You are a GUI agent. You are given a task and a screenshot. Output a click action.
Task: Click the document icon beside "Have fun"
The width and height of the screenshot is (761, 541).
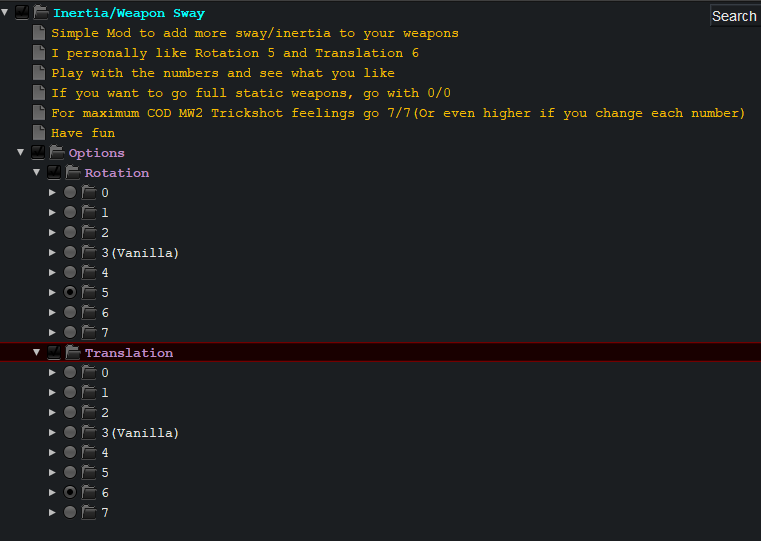[x=39, y=133]
